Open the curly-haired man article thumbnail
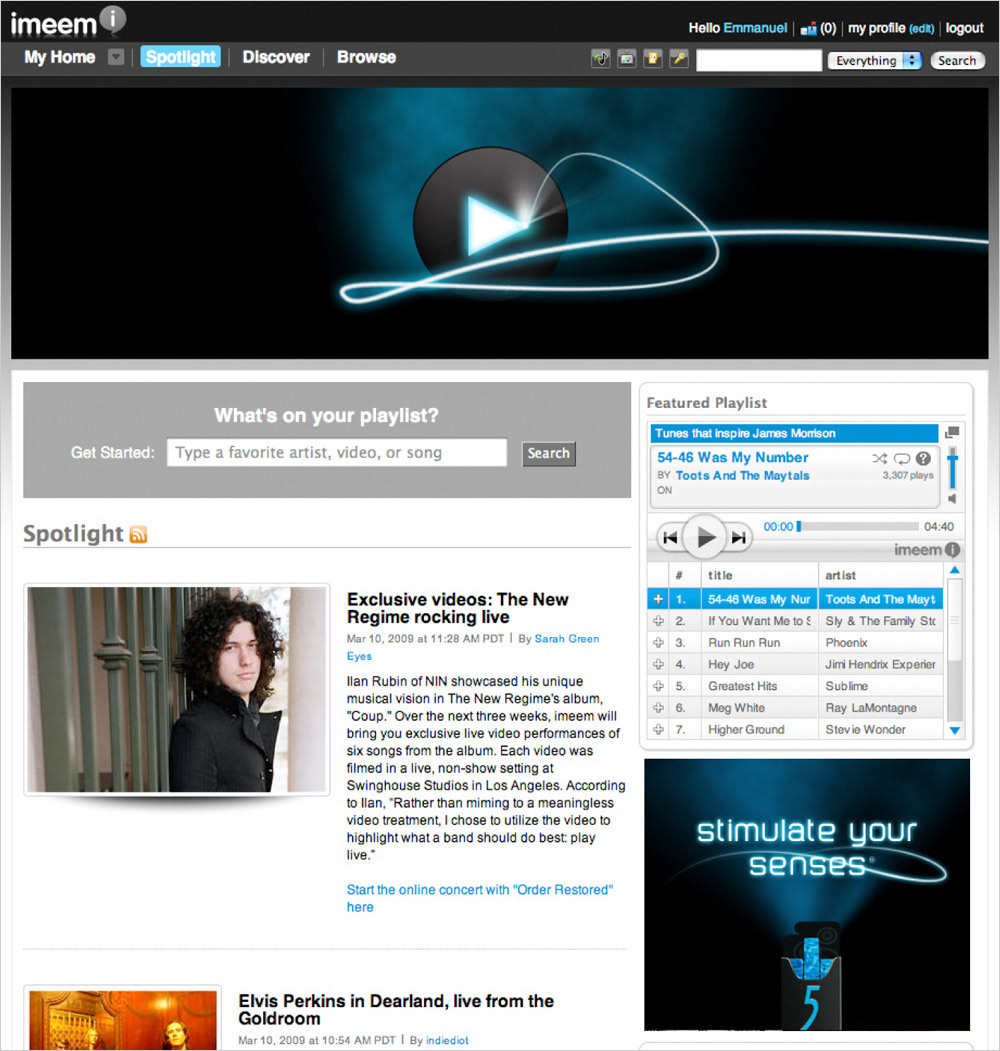The width and height of the screenshot is (1000, 1051). click(177, 690)
